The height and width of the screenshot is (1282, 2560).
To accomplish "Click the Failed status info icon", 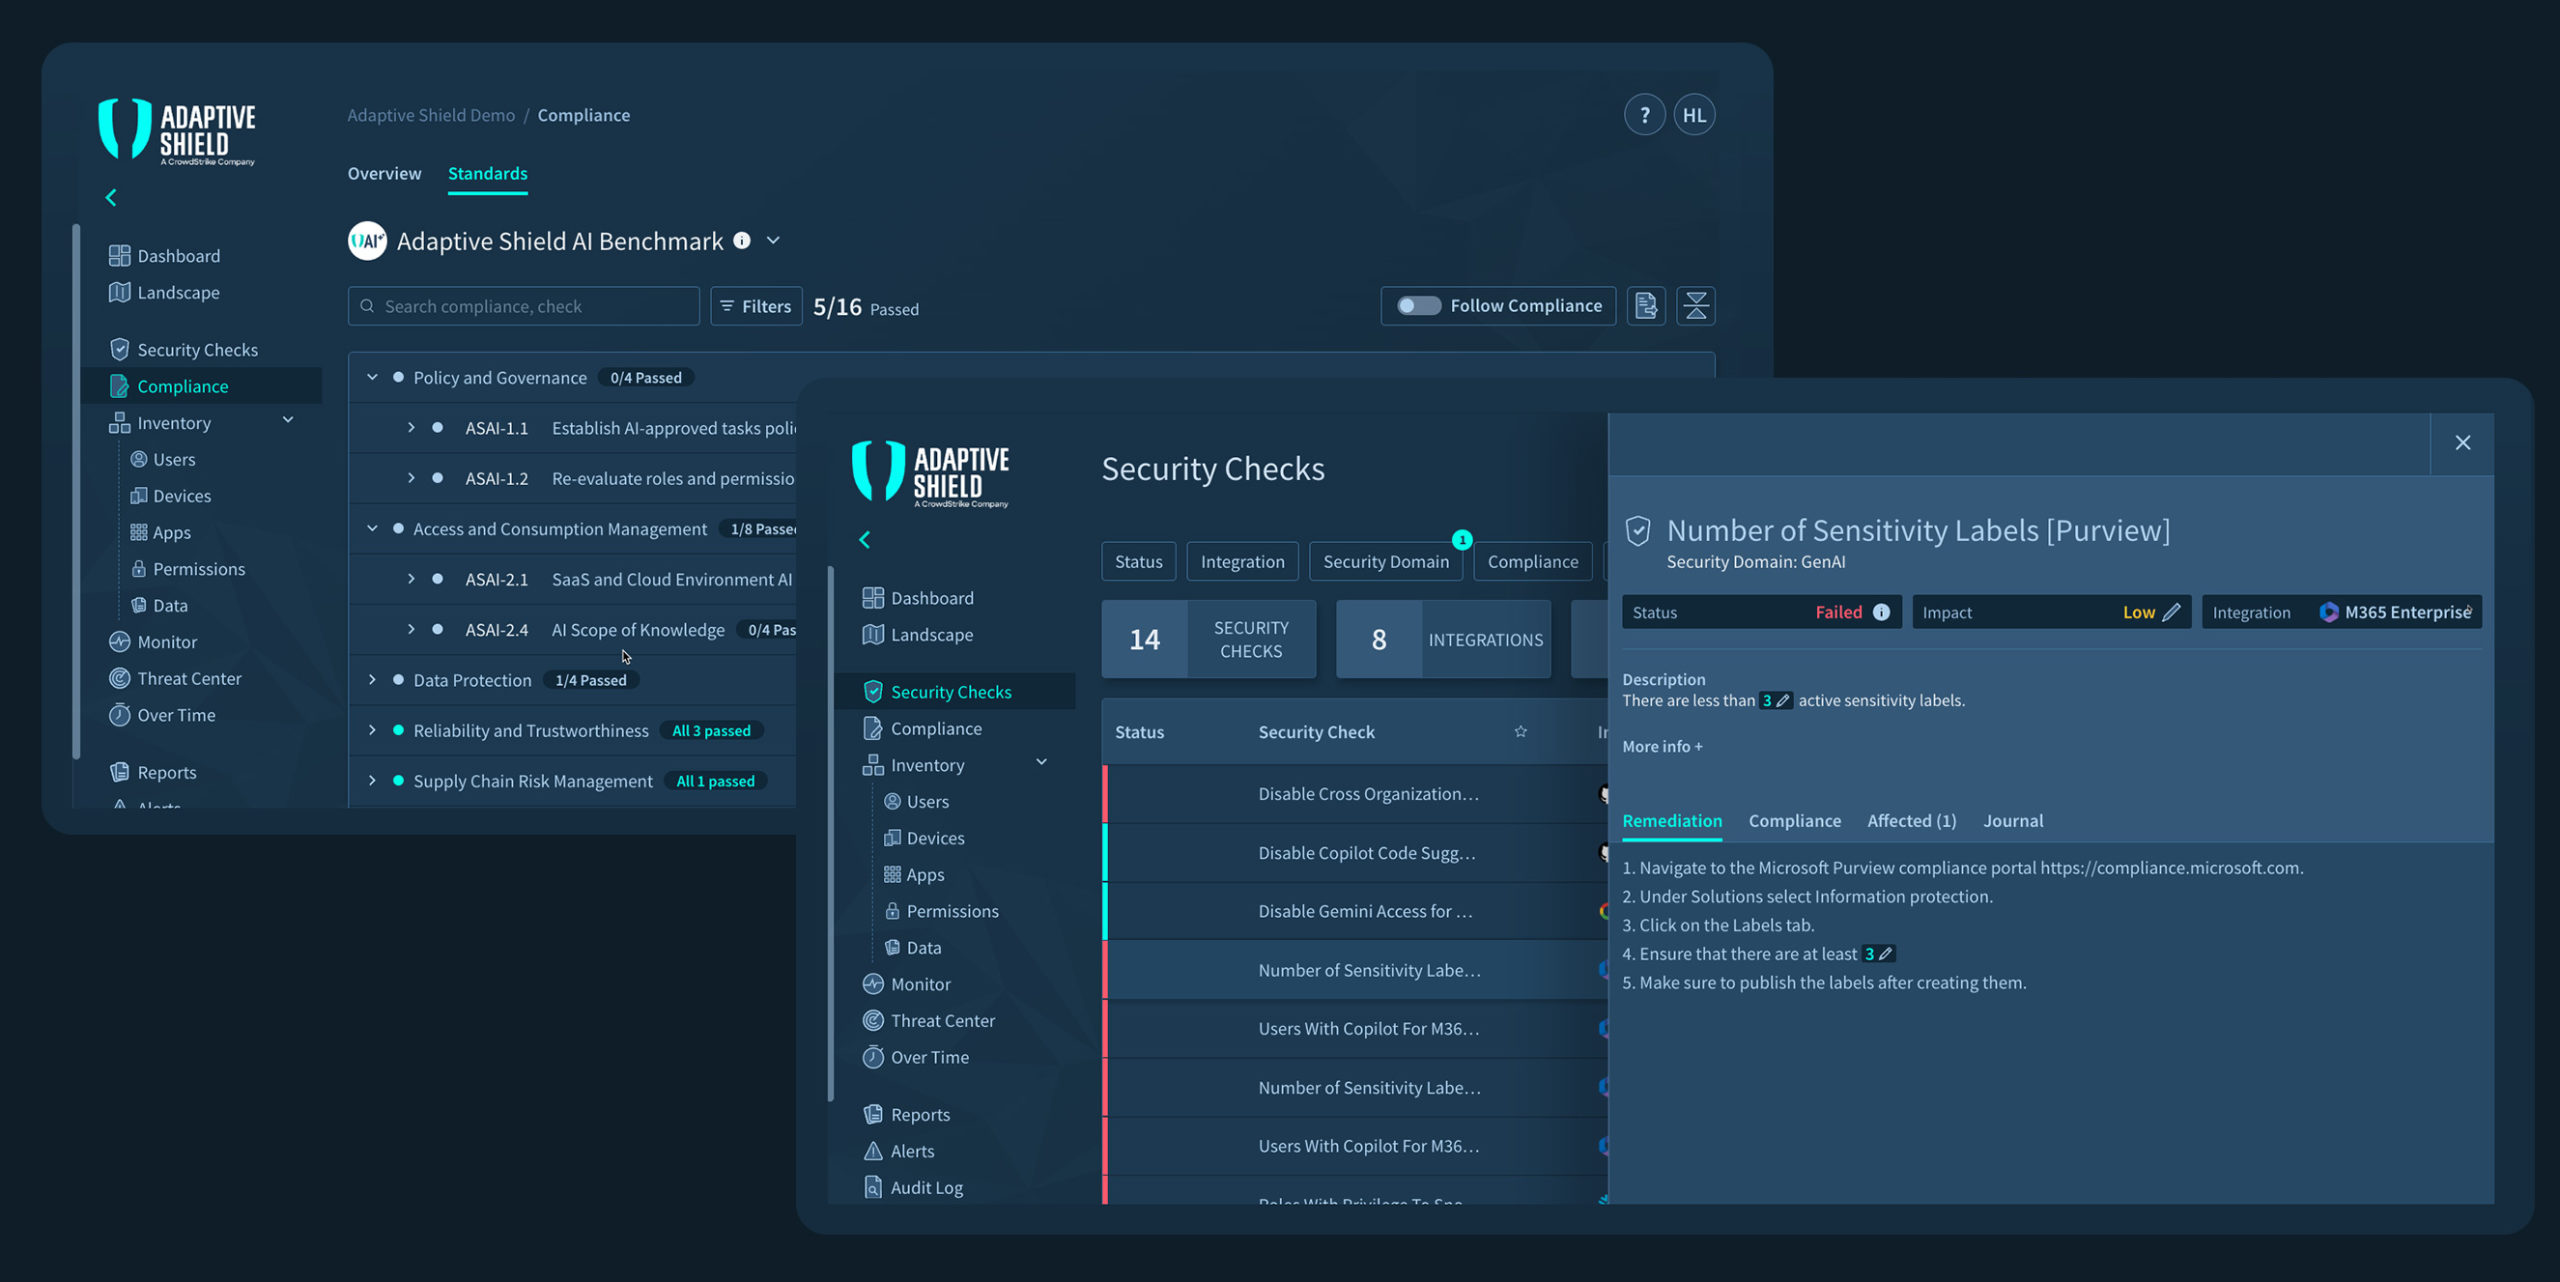I will (1881, 612).
